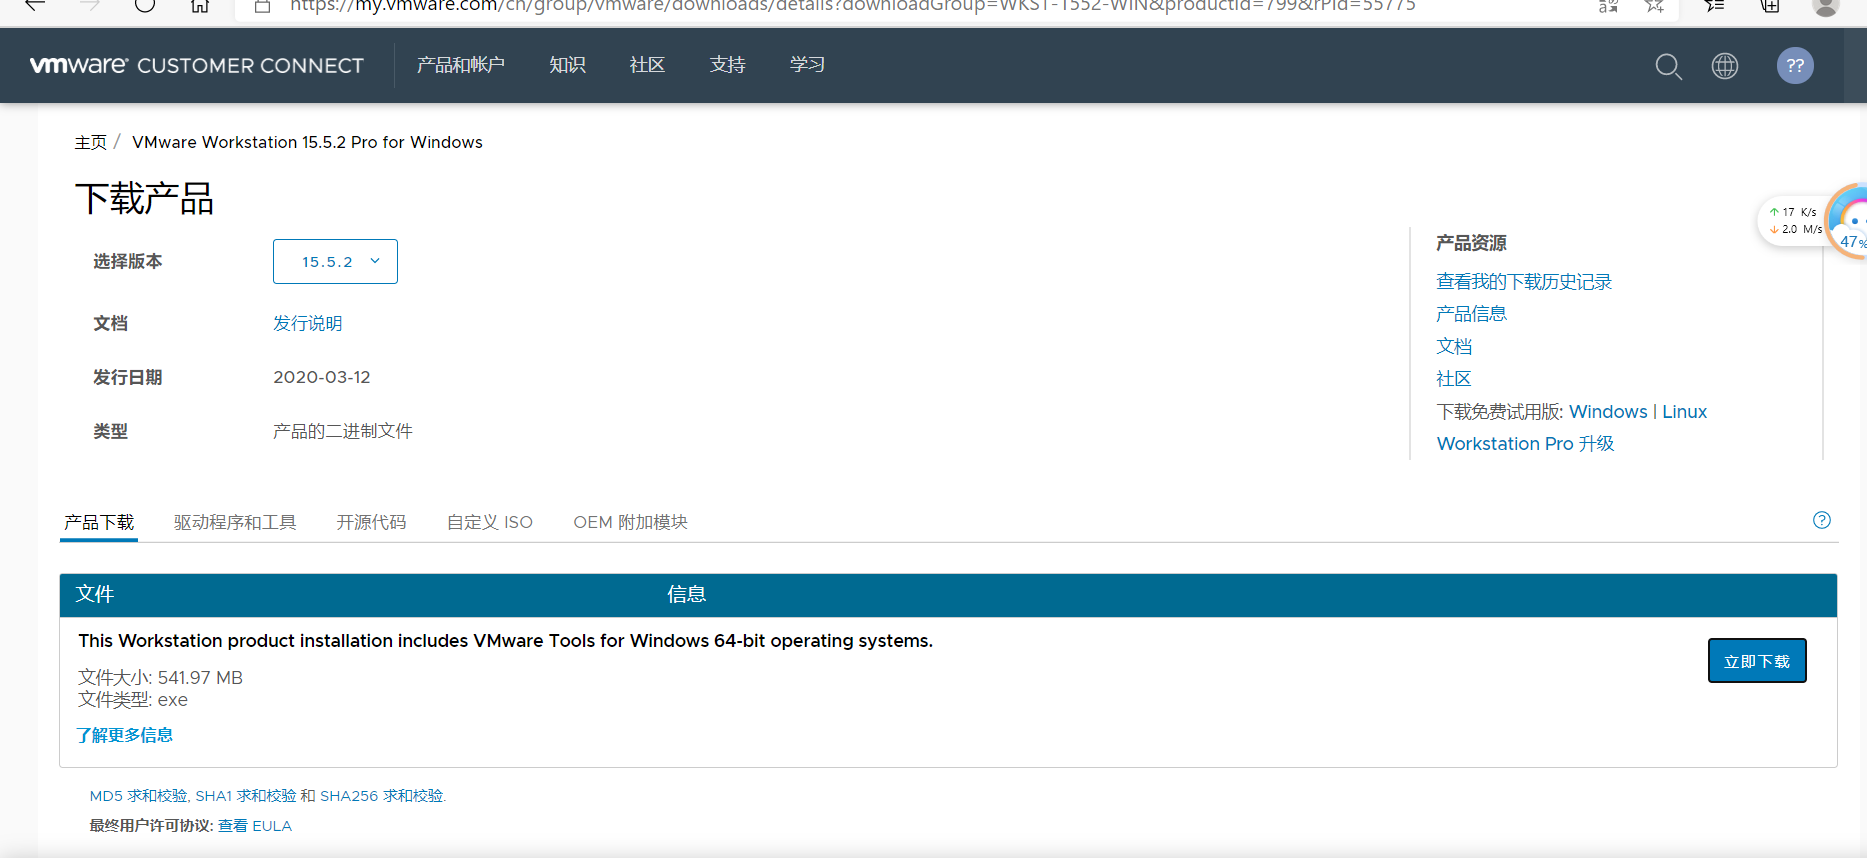Click Linux free trial link
1867x858 pixels.
(1684, 411)
